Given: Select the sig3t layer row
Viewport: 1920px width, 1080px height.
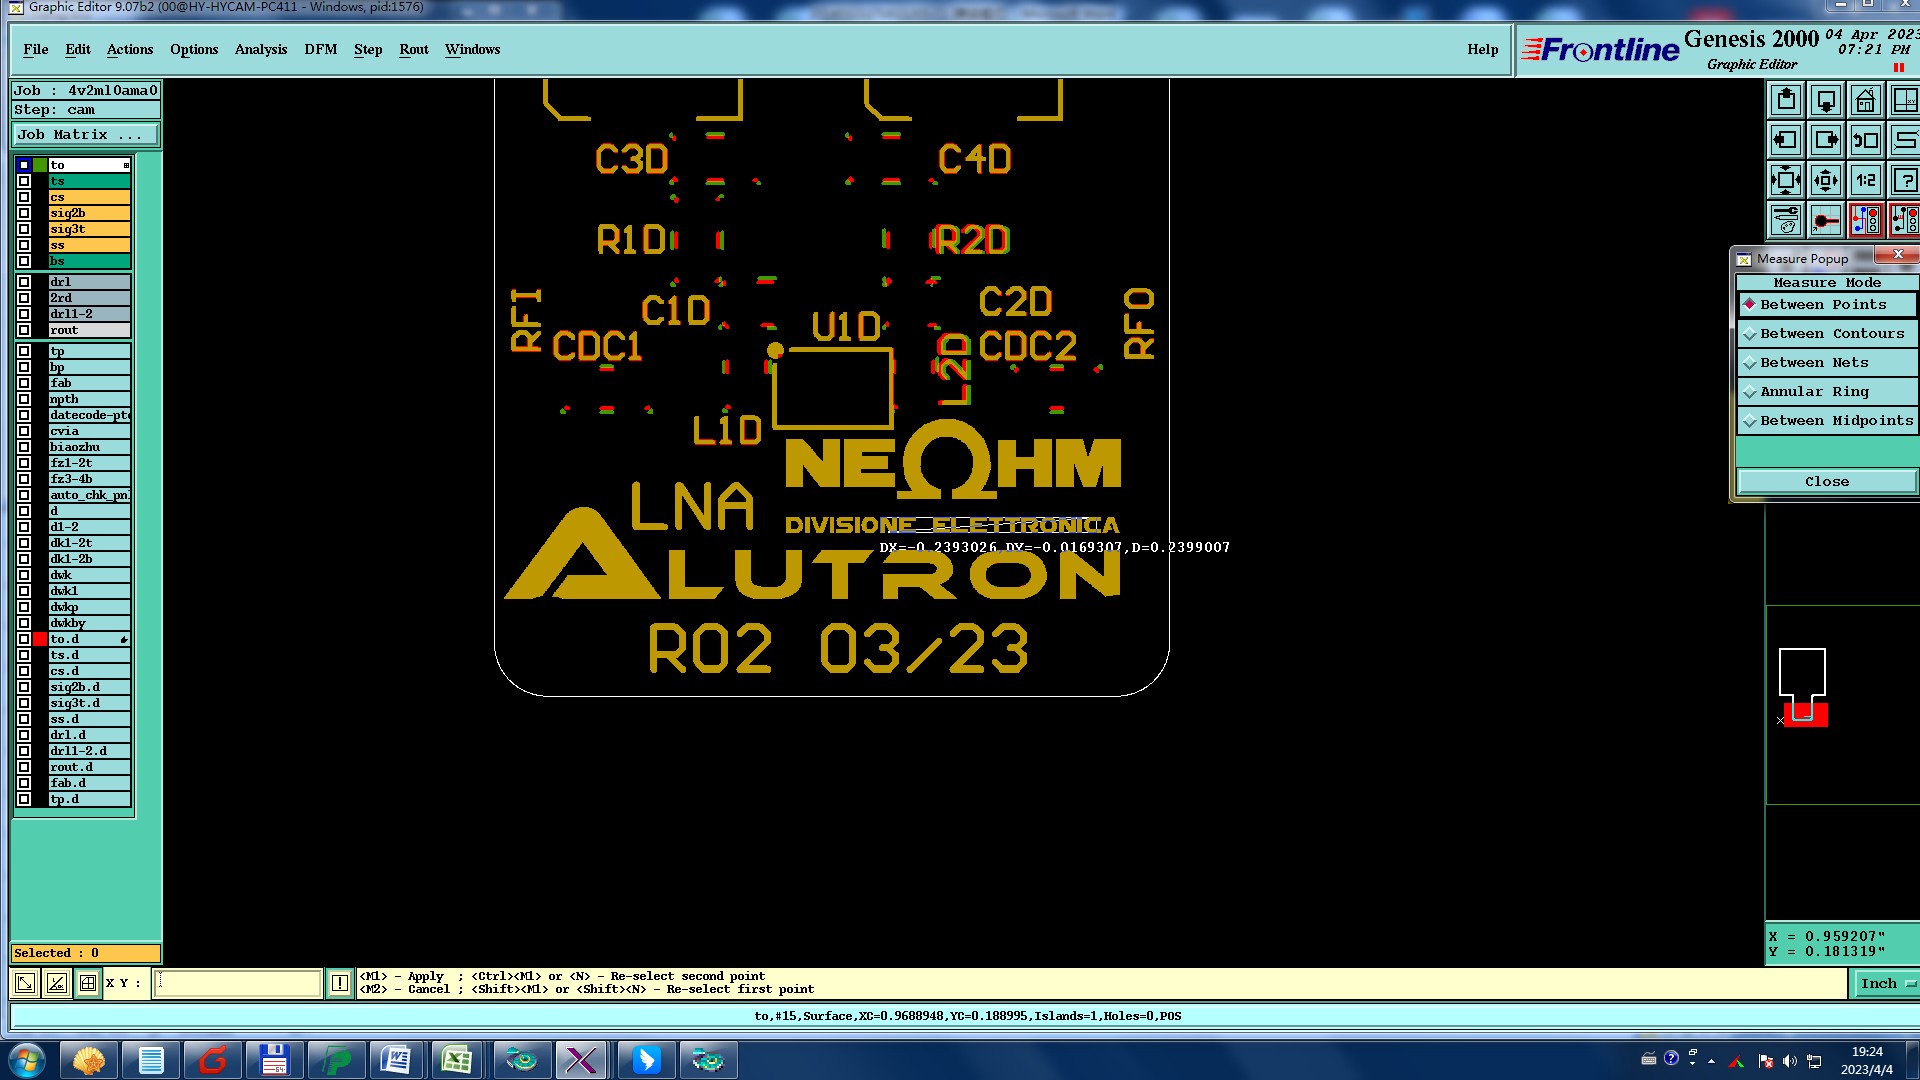Looking at the screenshot, I should click(x=90, y=229).
